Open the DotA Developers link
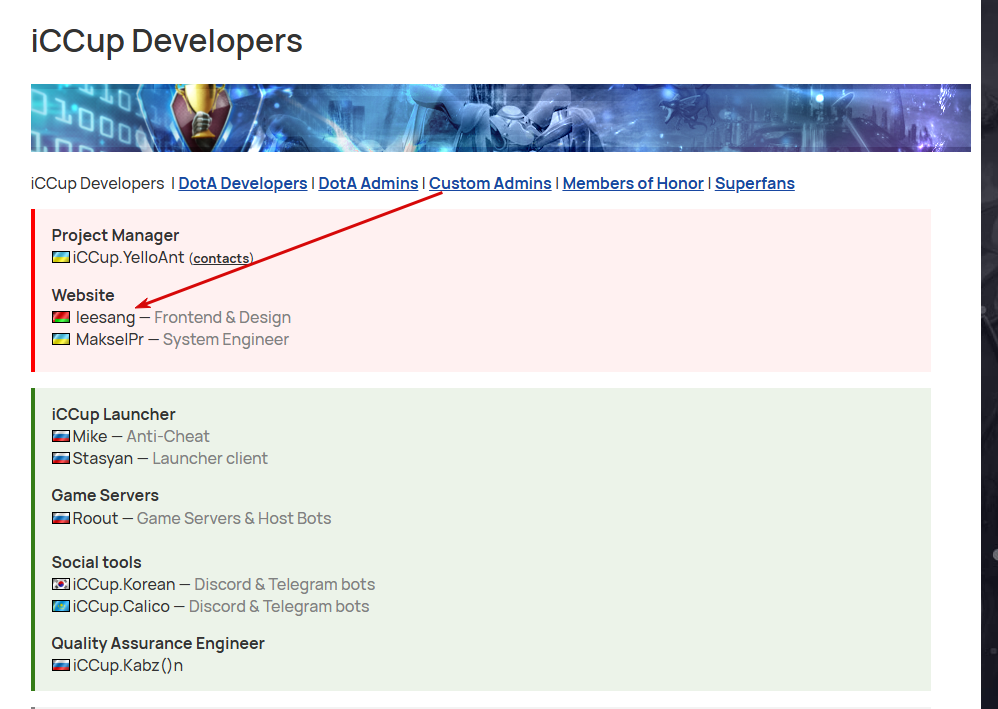The width and height of the screenshot is (998, 709). 242,183
